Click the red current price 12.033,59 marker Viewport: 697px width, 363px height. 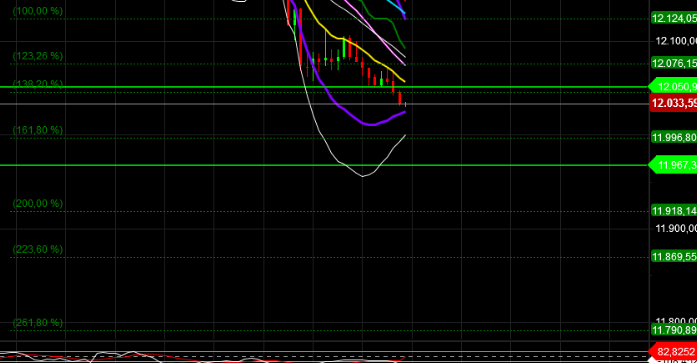click(673, 103)
